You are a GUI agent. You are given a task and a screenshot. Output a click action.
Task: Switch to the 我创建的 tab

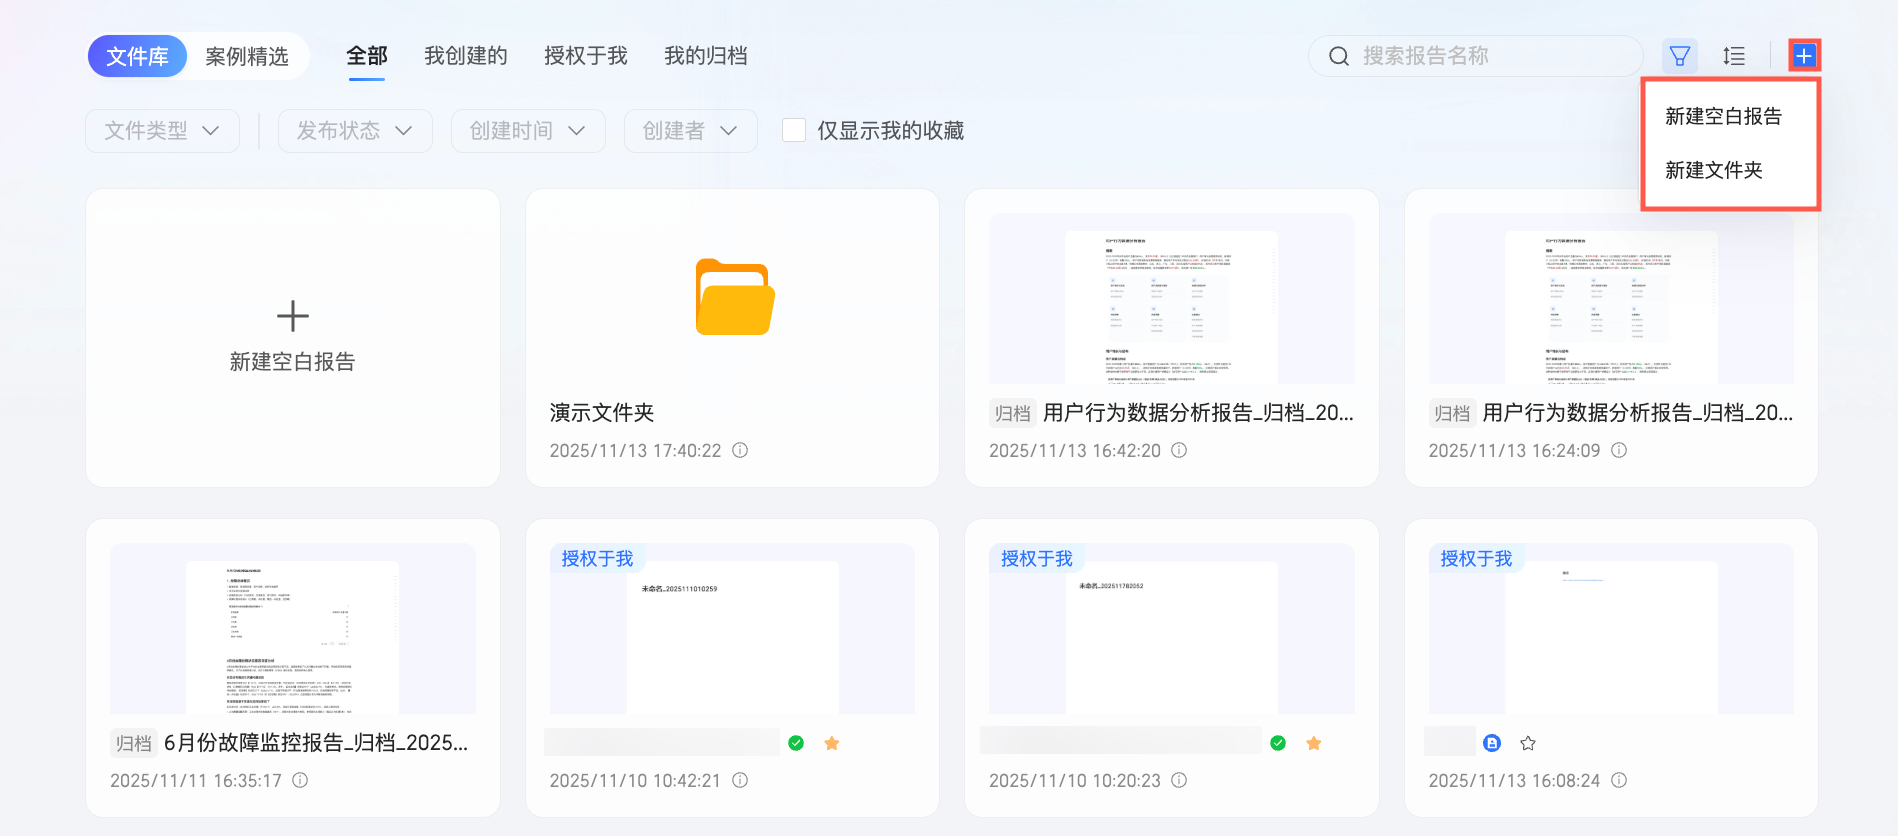click(x=466, y=56)
